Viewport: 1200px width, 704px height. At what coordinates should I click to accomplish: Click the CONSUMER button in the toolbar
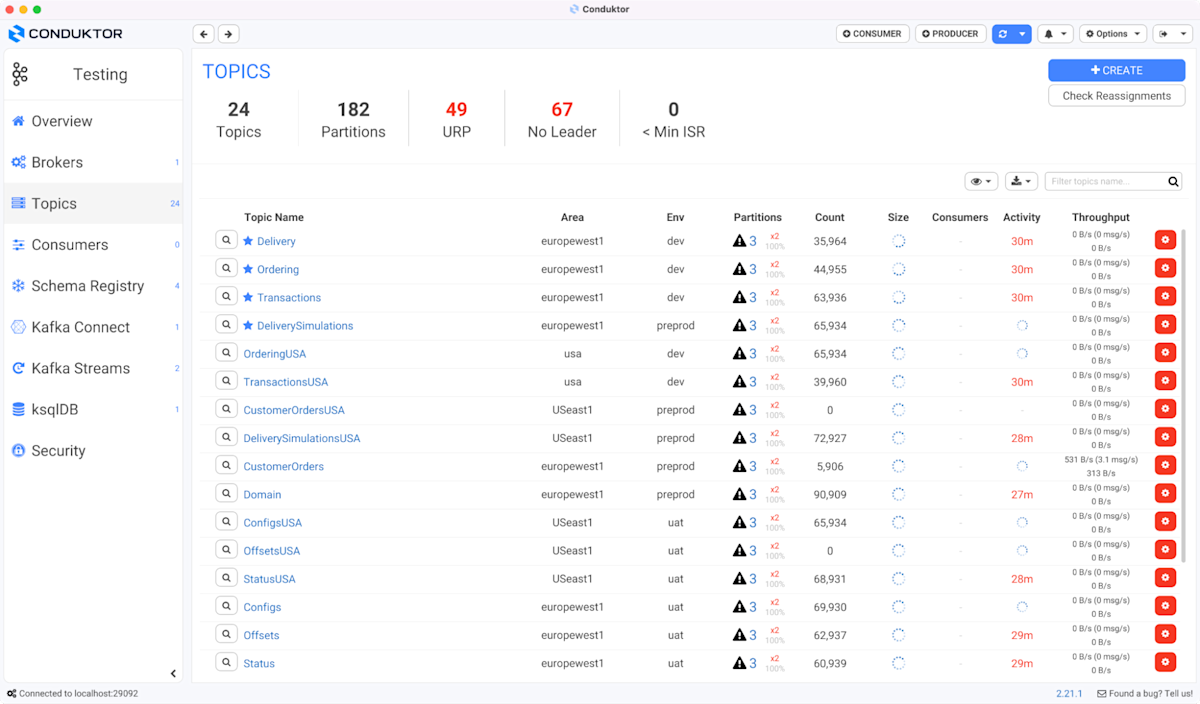point(872,34)
